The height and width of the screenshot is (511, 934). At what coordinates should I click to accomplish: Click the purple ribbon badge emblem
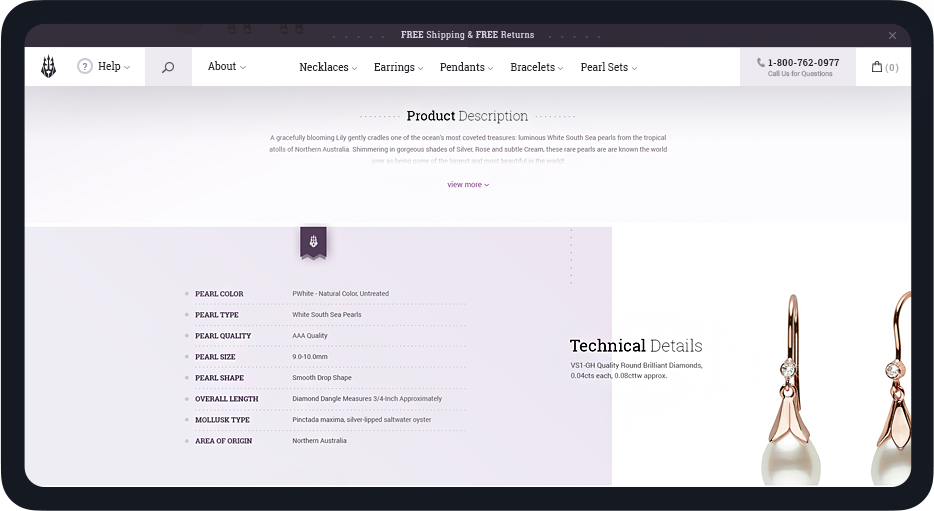pos(313,242)
